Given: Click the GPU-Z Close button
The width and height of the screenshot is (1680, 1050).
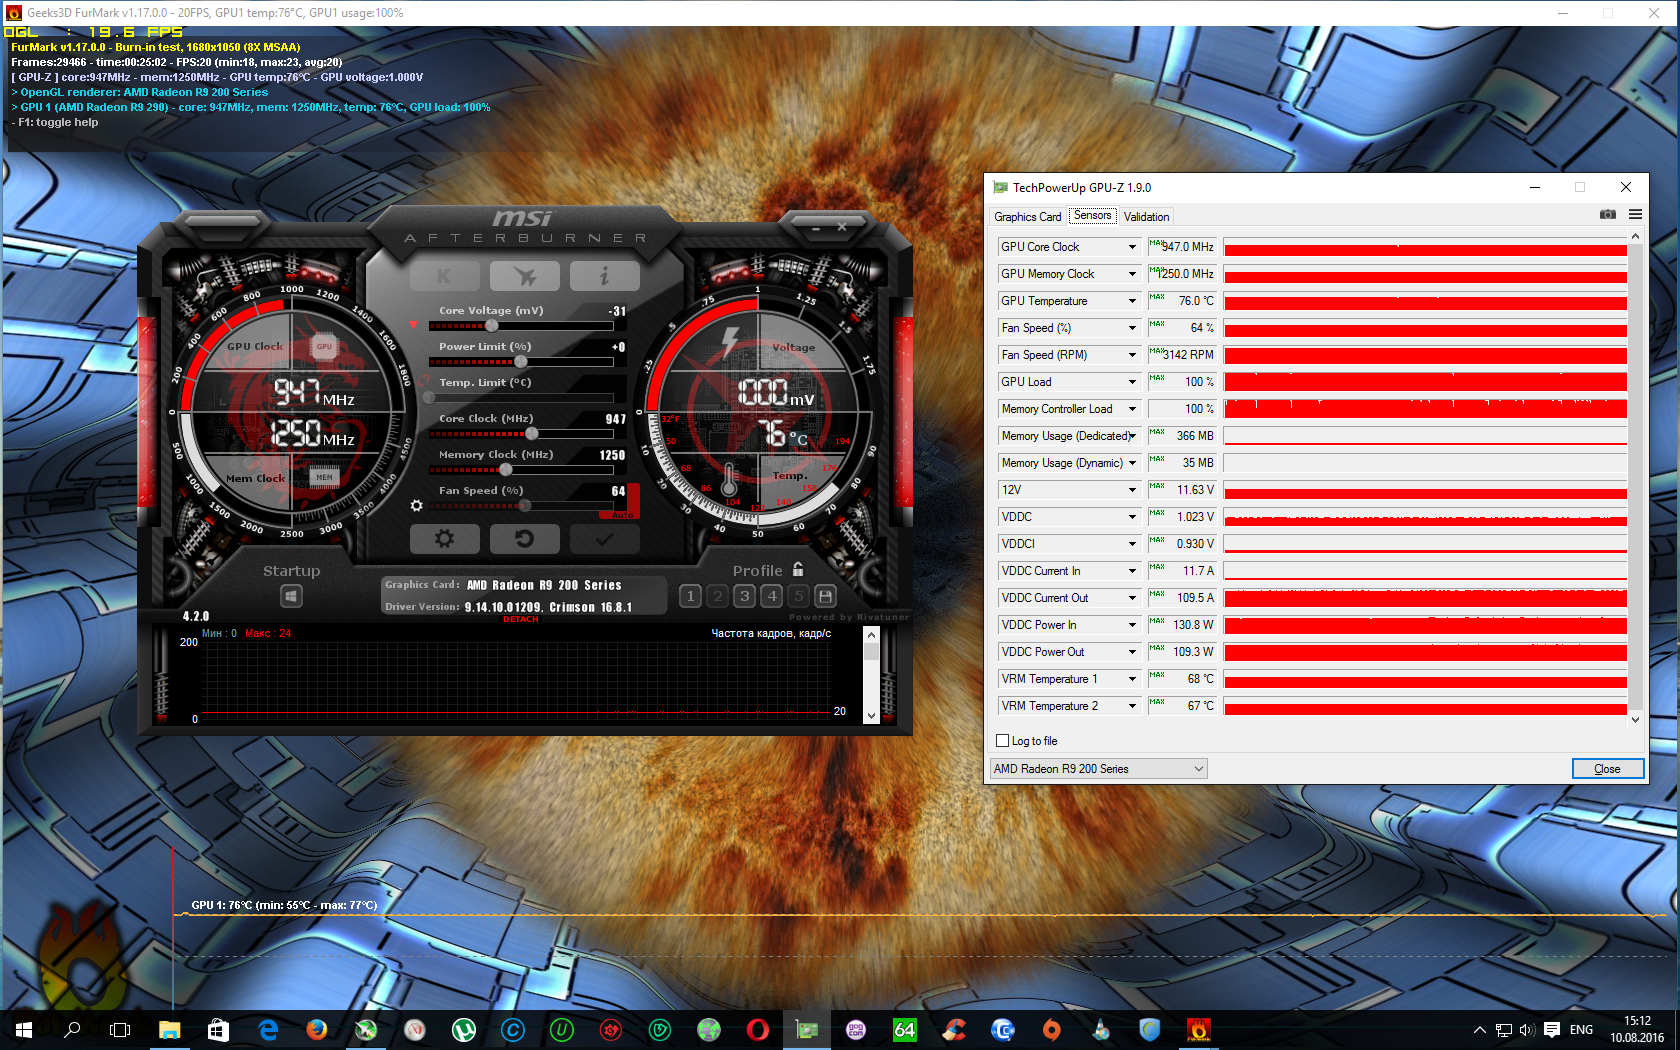Looking at the screenshot, I should click(1607, 769).
